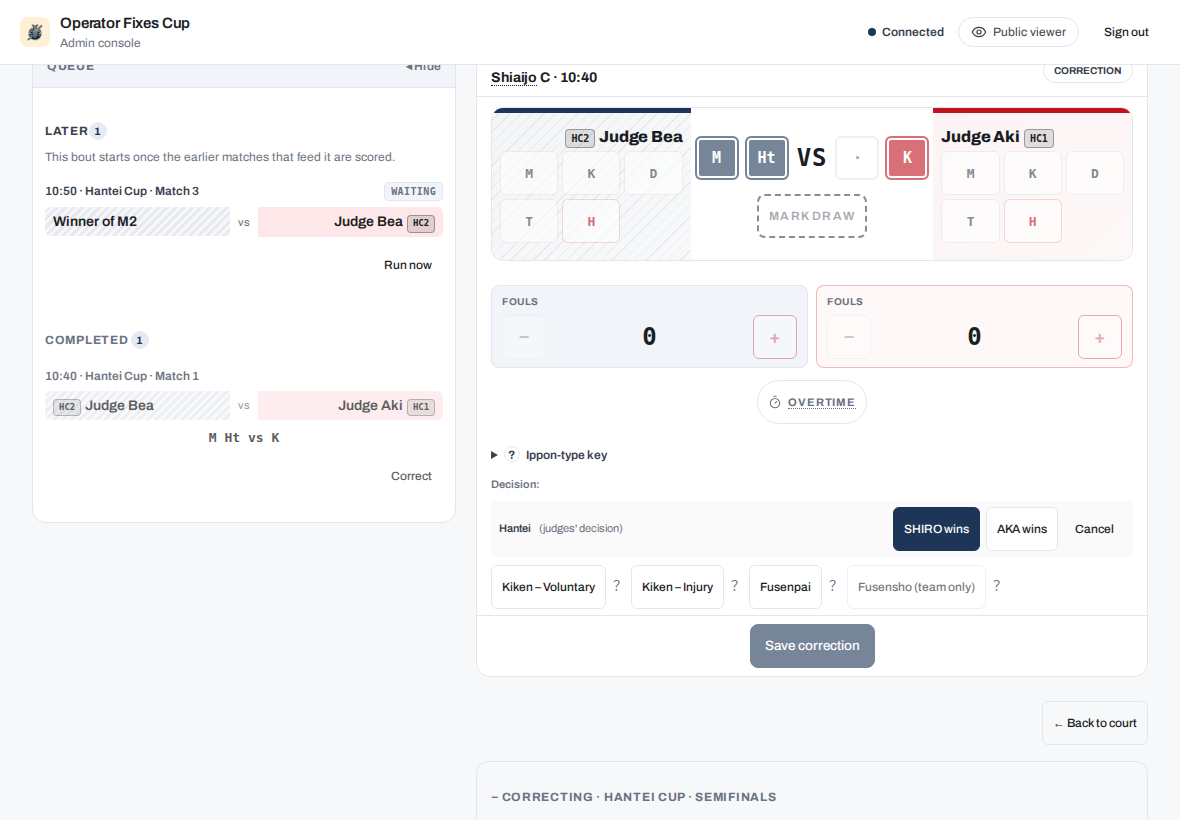Remove scored Ht ippon in center scoreboard

point(766,157)
